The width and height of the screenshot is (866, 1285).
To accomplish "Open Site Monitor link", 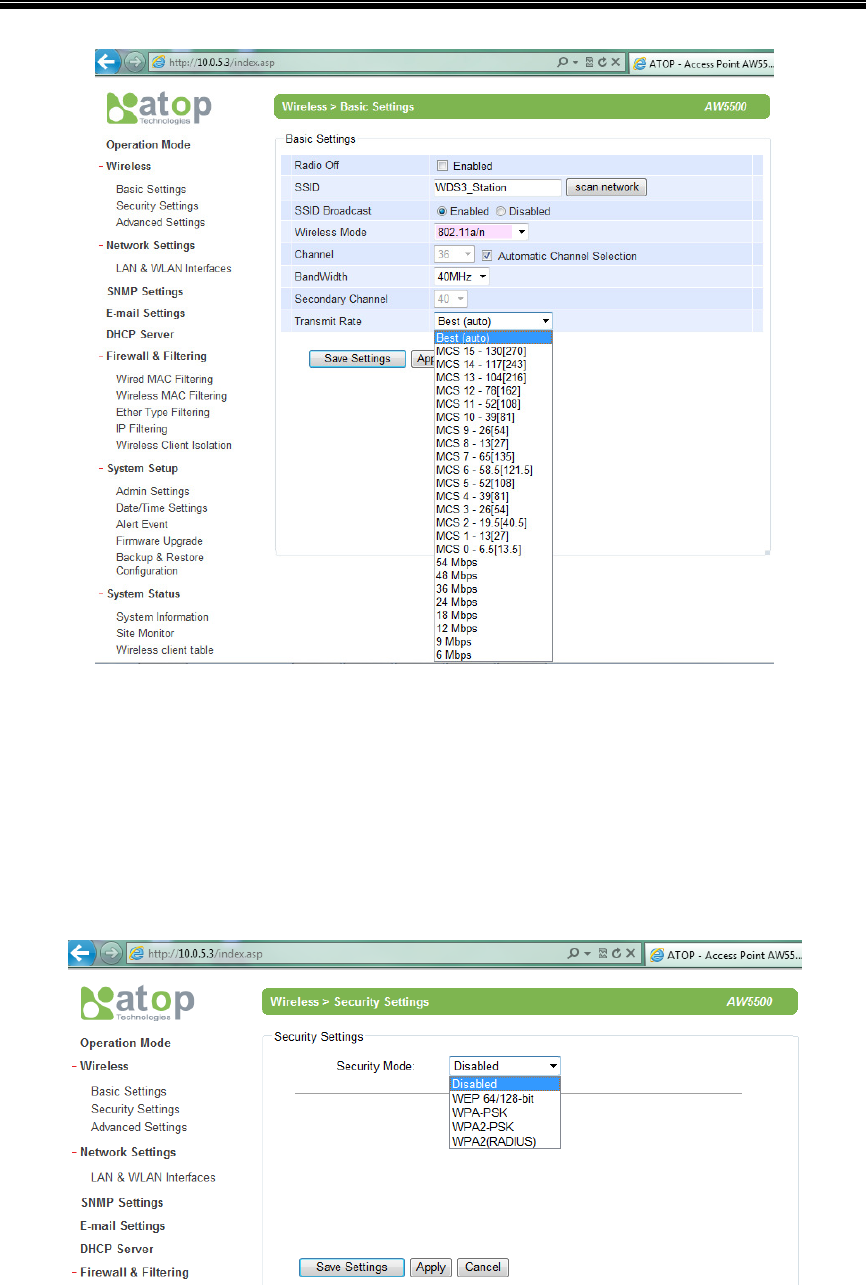I will click(145, 633).
